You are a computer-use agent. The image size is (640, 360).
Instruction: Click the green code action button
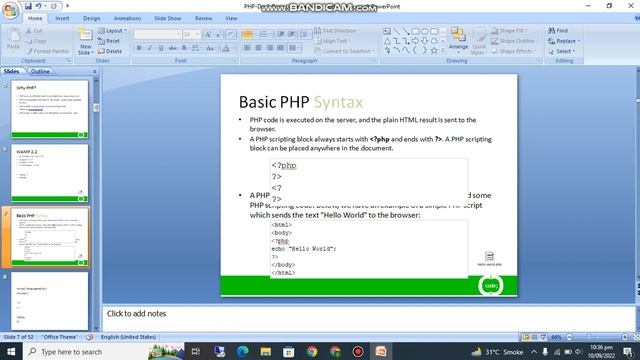point(491,286)
